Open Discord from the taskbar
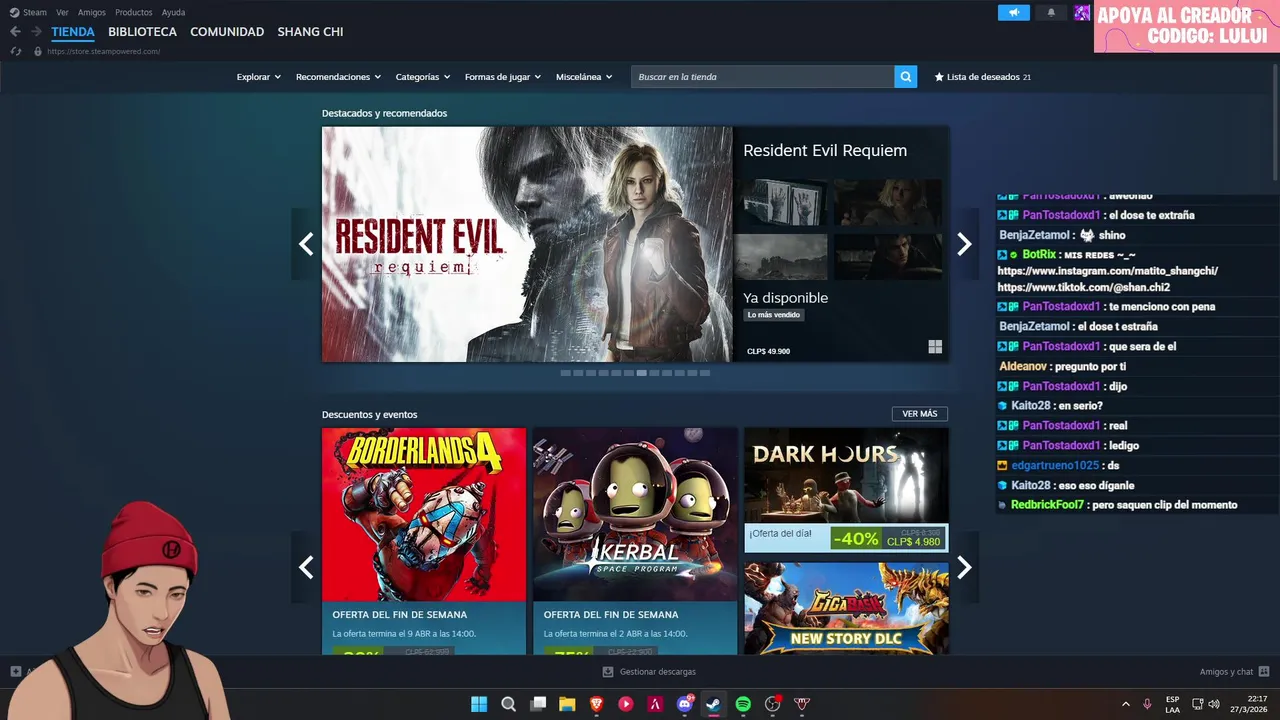Viewport: 1280px width, 720px height. pyautogui.click(x=685, y=704)
